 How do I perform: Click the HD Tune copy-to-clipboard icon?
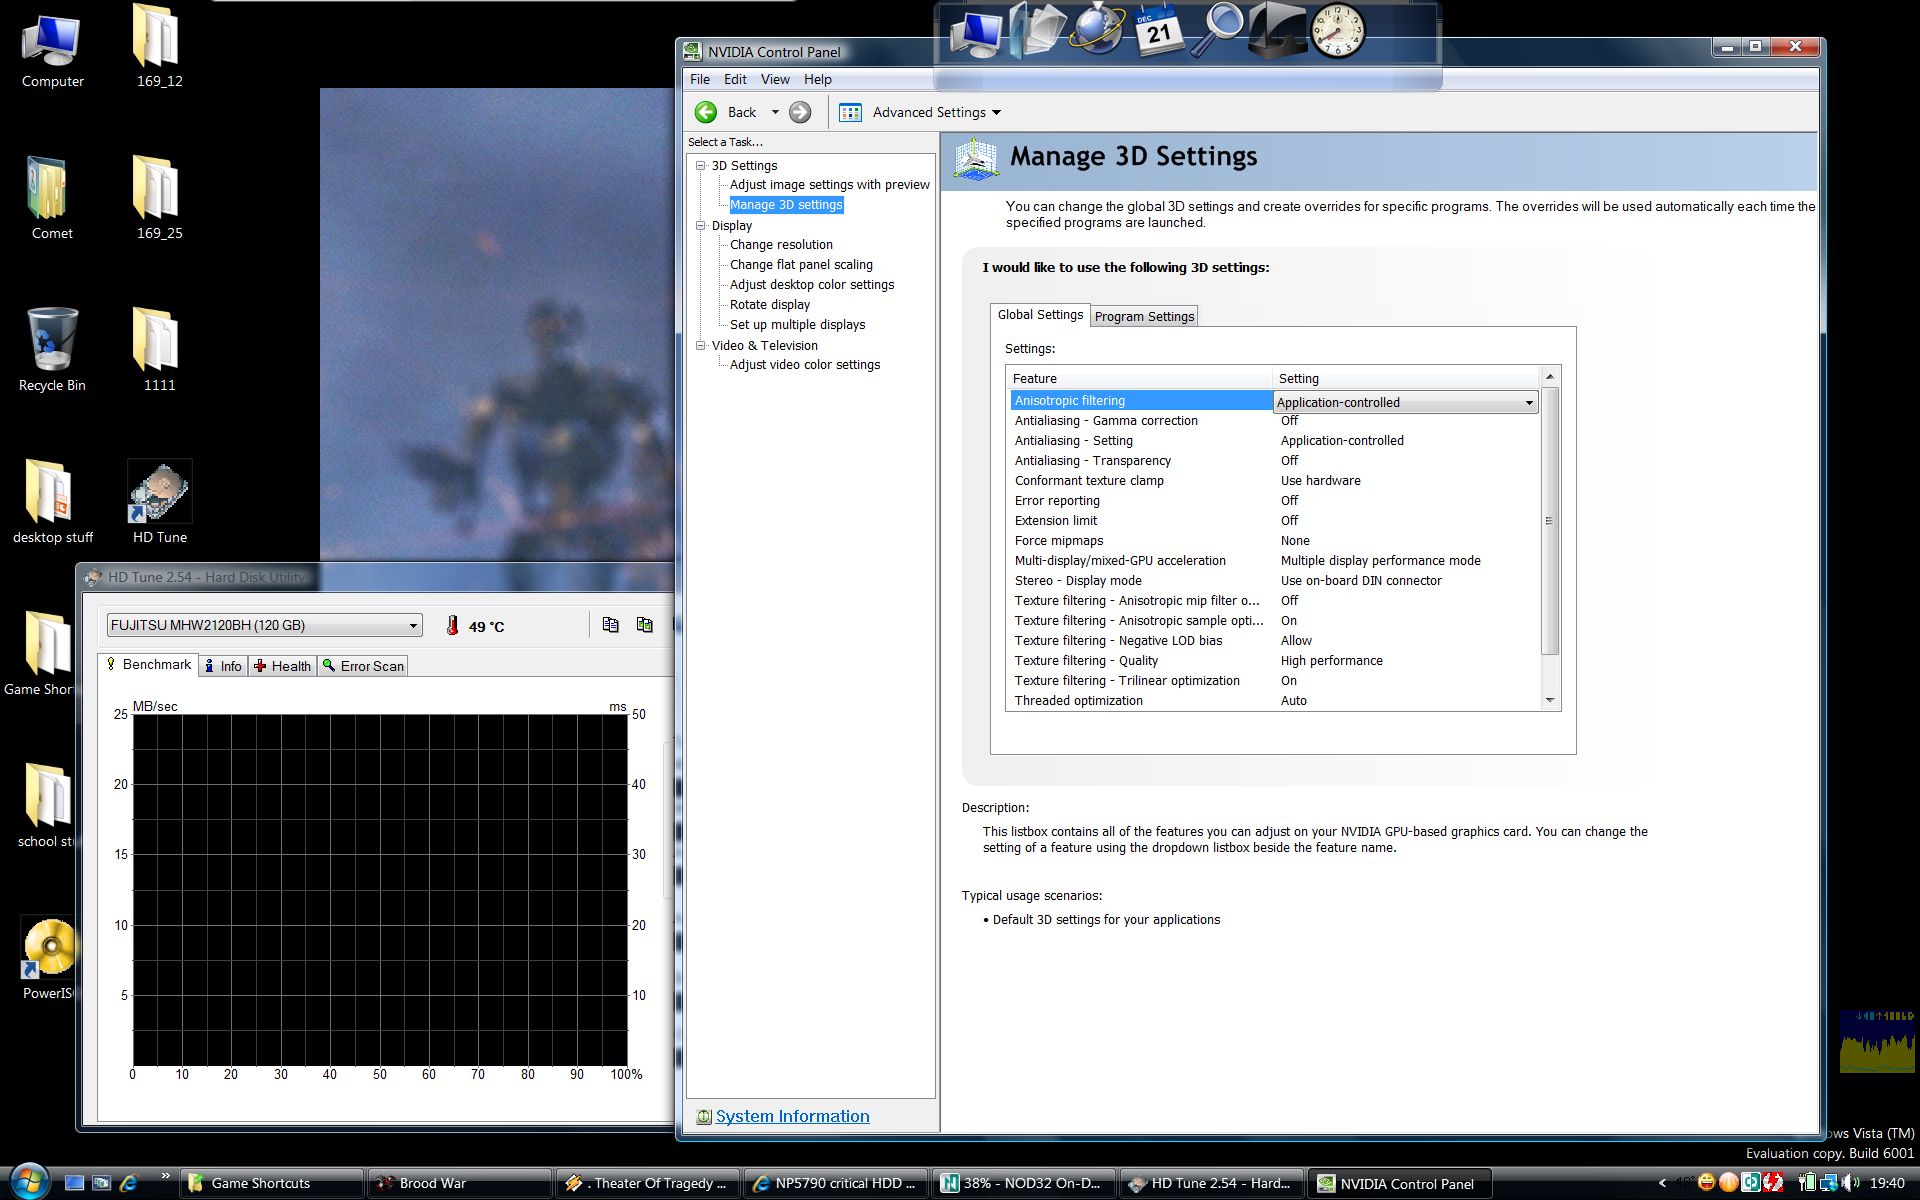point(610,625)
